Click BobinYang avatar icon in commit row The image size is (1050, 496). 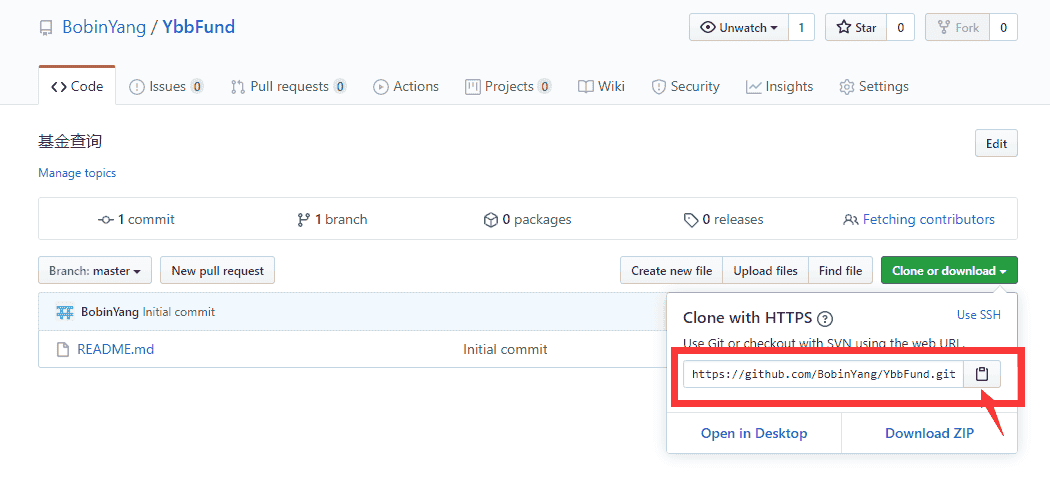pos(64,312)
